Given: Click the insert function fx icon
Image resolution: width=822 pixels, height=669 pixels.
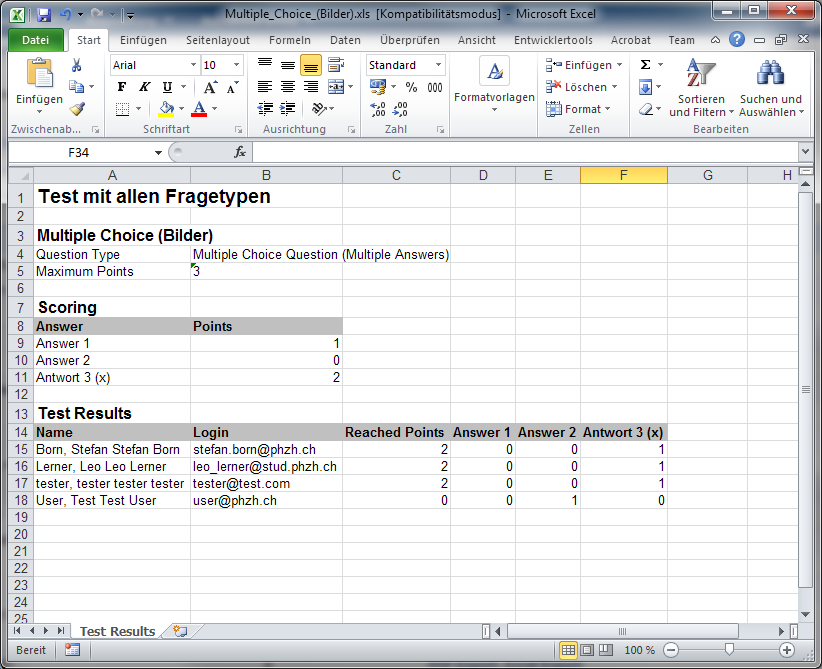Looking at the screenshot, I should pos(240,152).
